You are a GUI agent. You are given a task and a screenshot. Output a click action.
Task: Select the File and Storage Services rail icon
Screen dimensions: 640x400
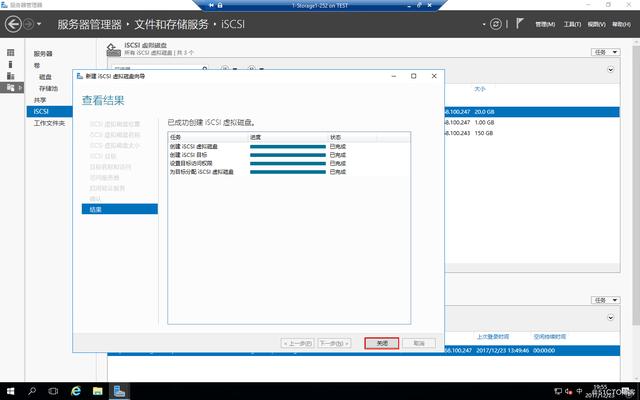click(x=11, y=87)
